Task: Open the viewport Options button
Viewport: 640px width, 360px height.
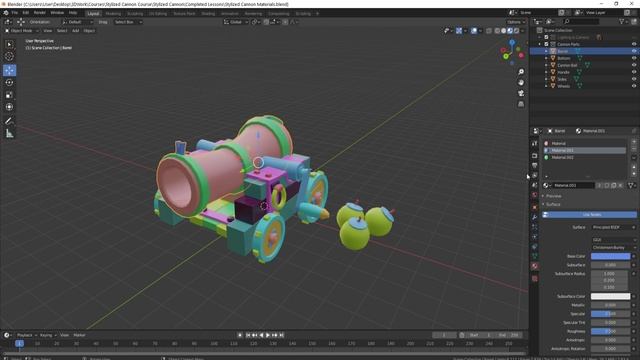Action: pyautogui.click(x=516, y=22)
